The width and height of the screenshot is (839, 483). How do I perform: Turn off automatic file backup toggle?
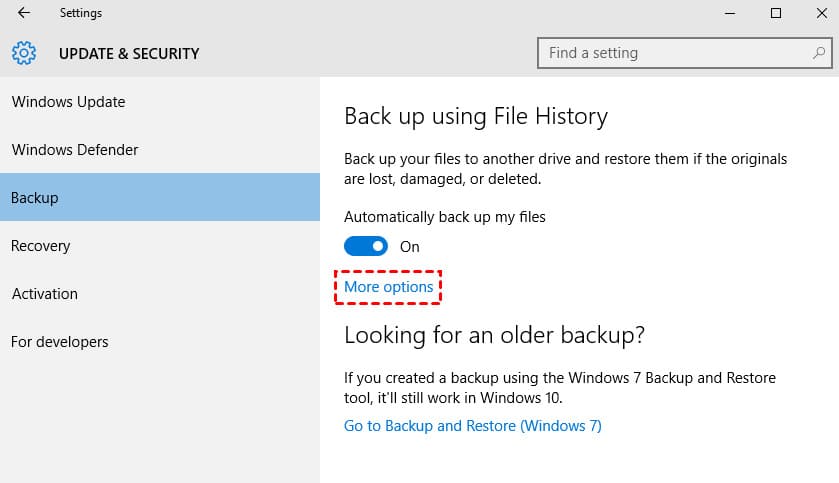tap(366, 246)
